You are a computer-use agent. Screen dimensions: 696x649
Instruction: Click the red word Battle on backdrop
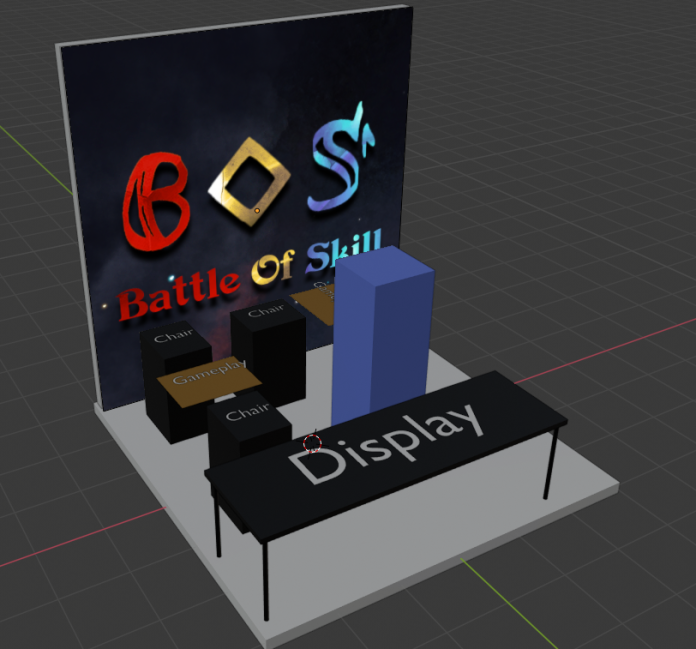point(178,294)
